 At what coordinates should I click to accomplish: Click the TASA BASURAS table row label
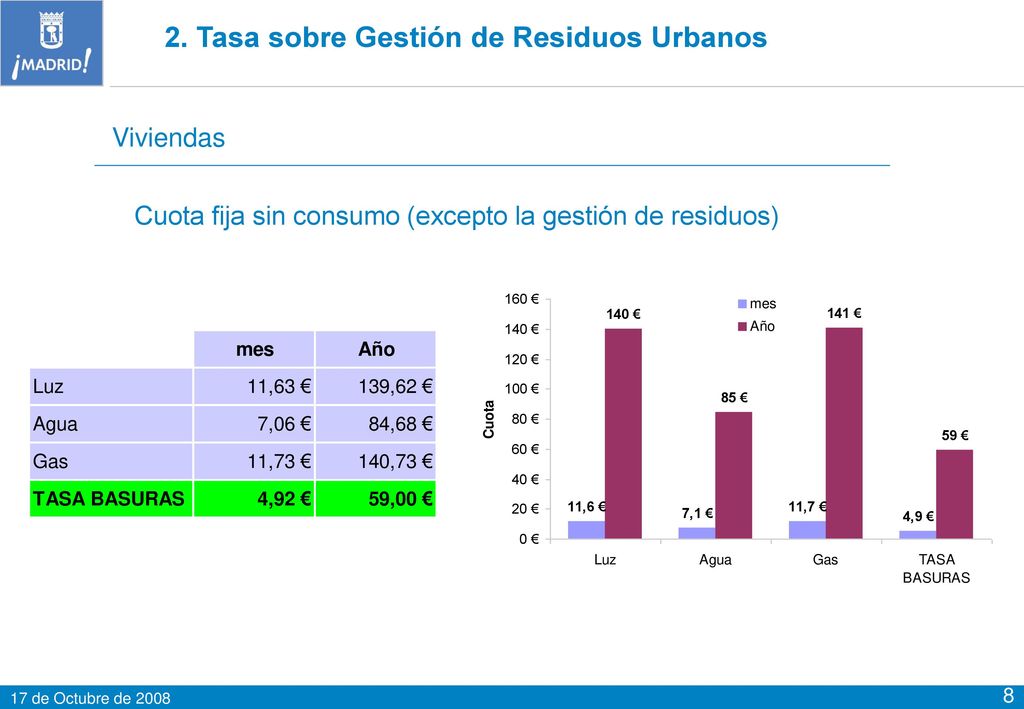111,499
